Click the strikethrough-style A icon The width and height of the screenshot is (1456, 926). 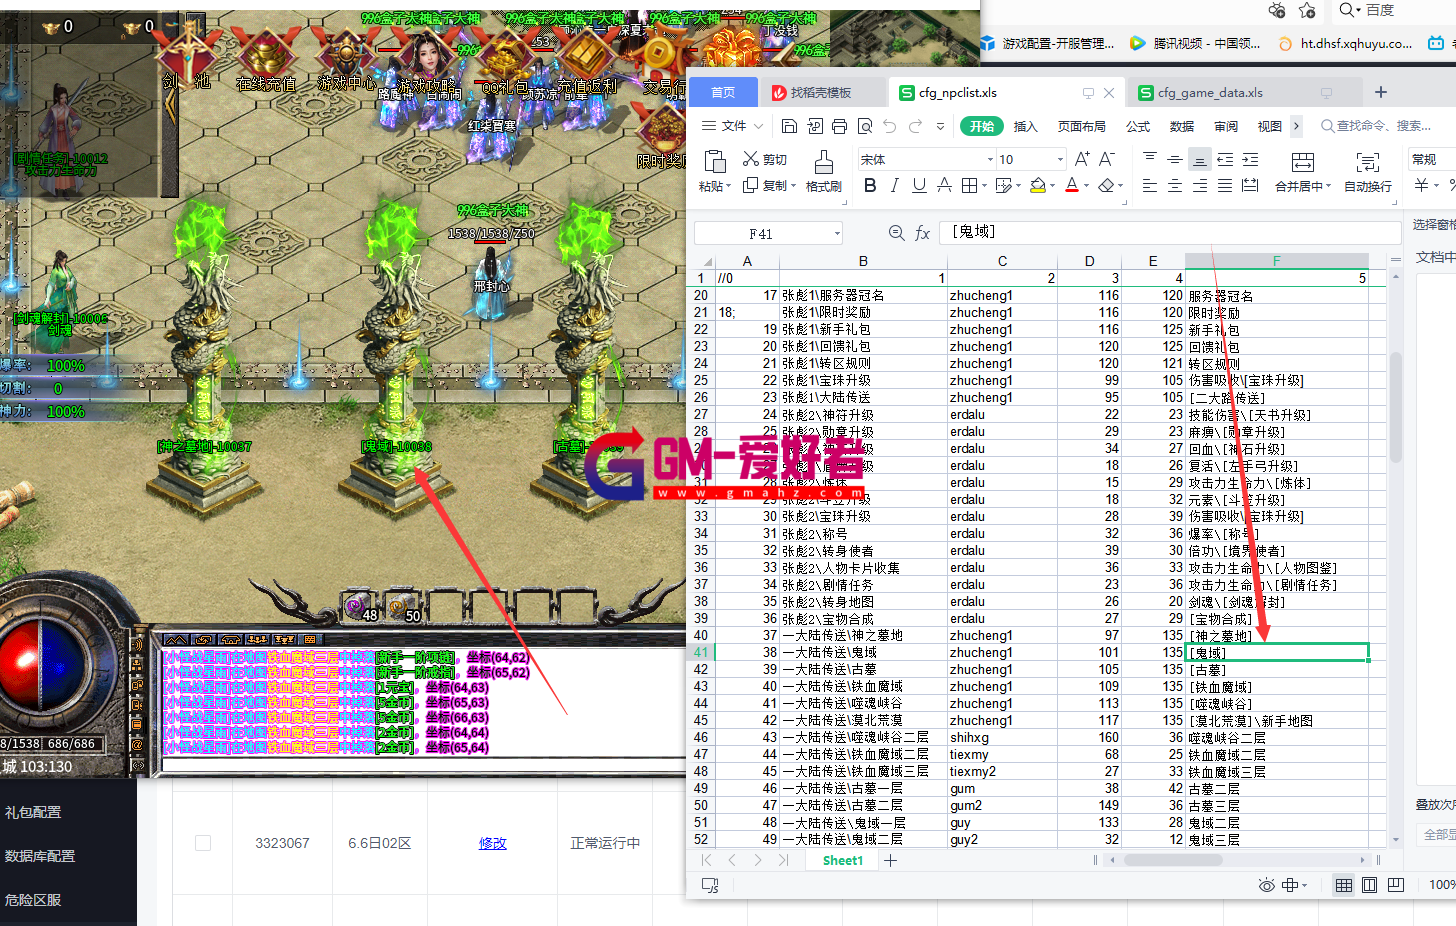click(944, 185)
